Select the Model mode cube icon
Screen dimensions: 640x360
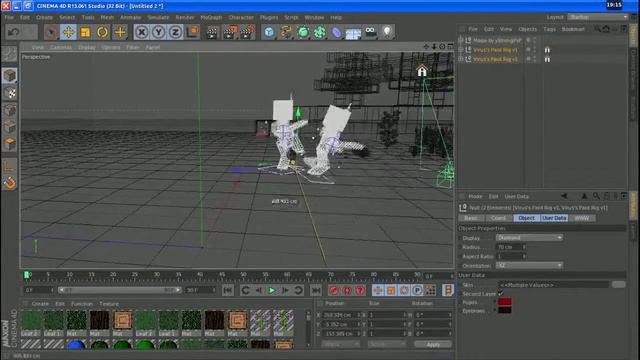(9, 76)
